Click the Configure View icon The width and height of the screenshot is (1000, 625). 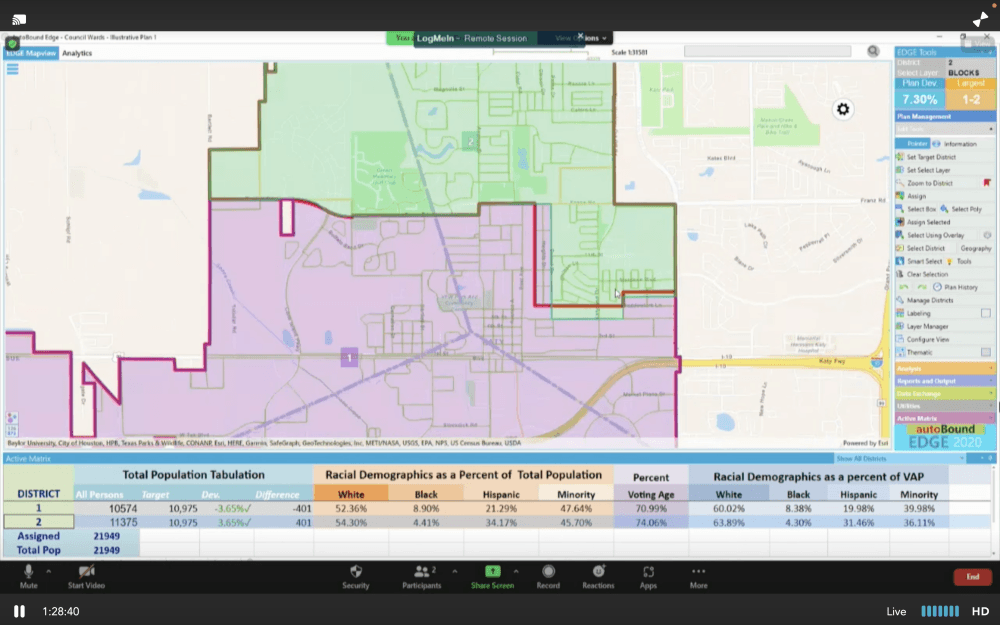coord(900,339)
